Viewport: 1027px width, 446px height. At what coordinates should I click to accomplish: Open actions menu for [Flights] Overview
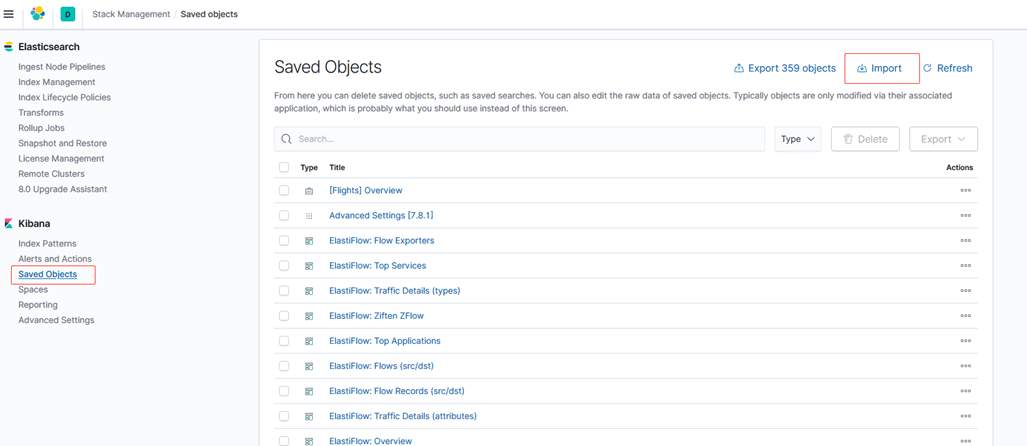tap(965, 191)
